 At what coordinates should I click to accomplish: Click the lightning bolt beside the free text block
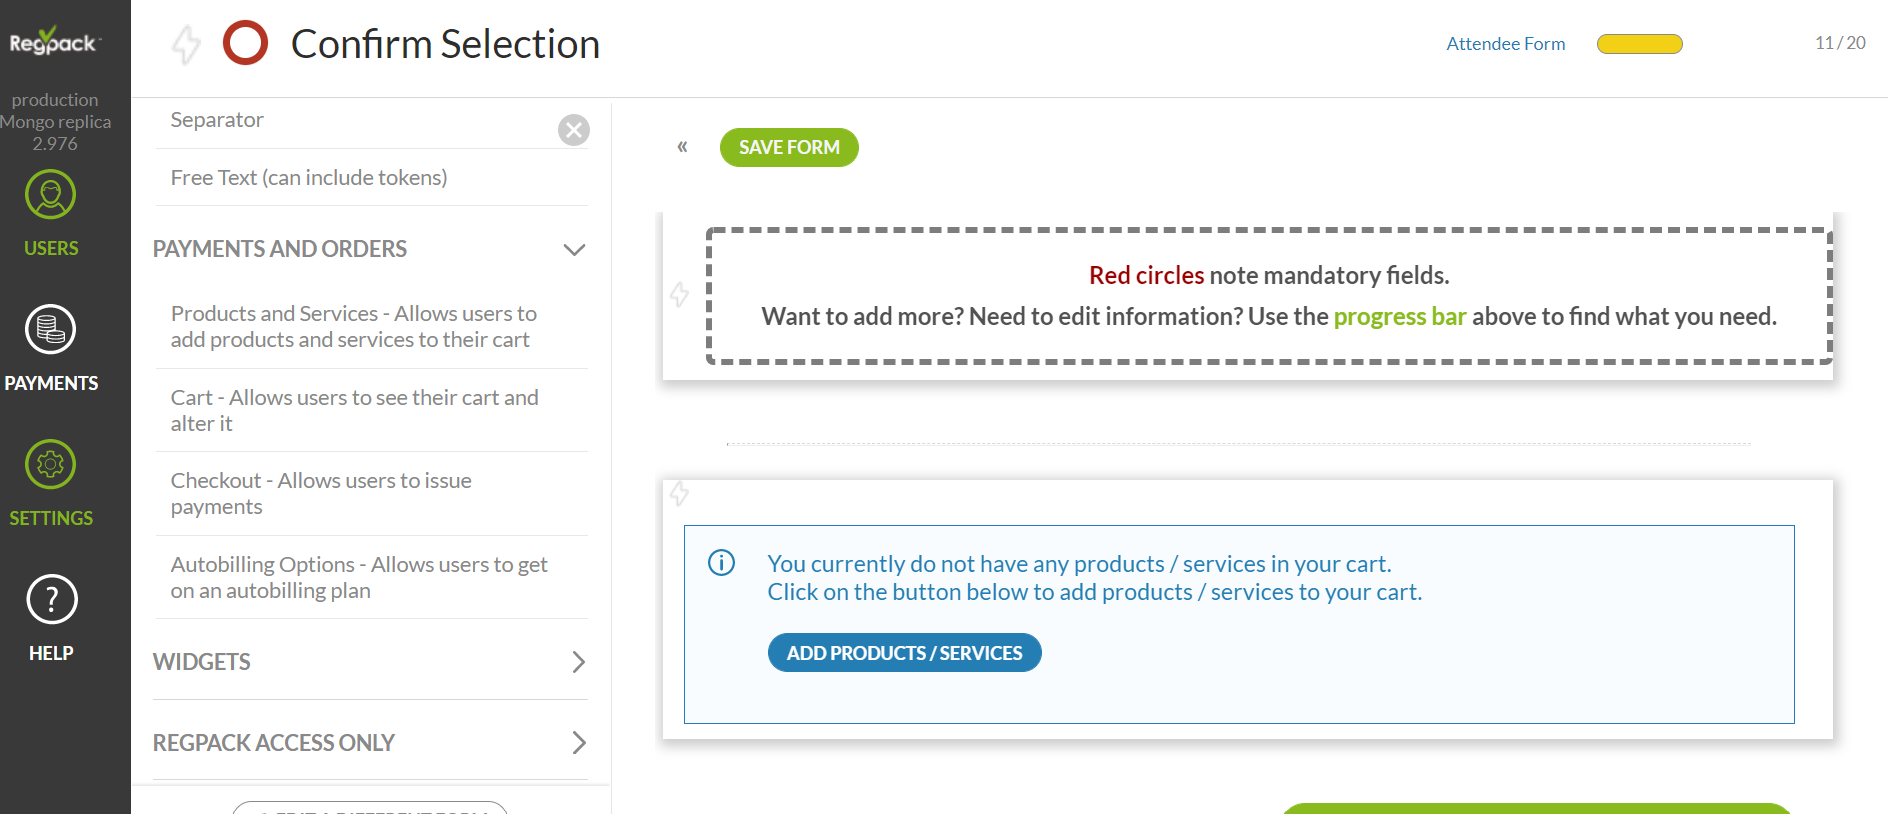click(x=680, y=294)
